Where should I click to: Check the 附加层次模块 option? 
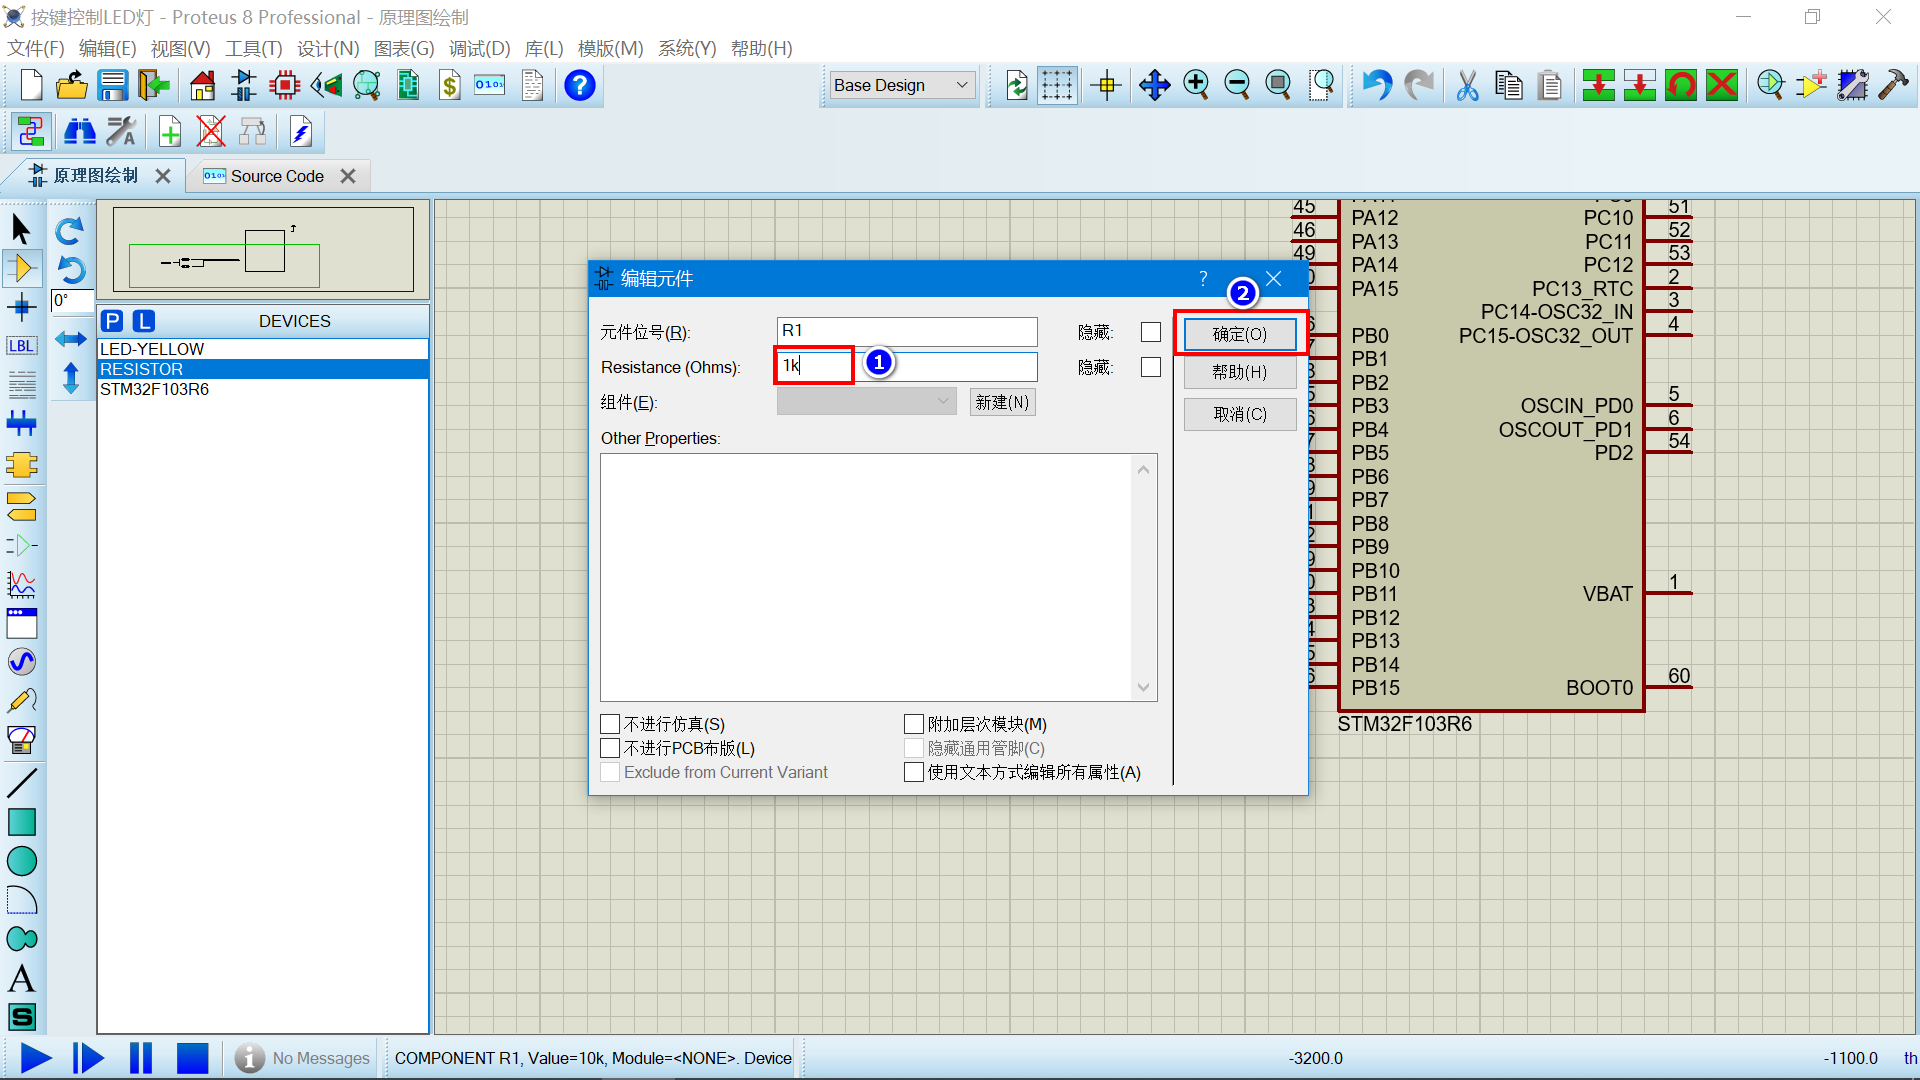pyautogui.click(x=913, y=724)
